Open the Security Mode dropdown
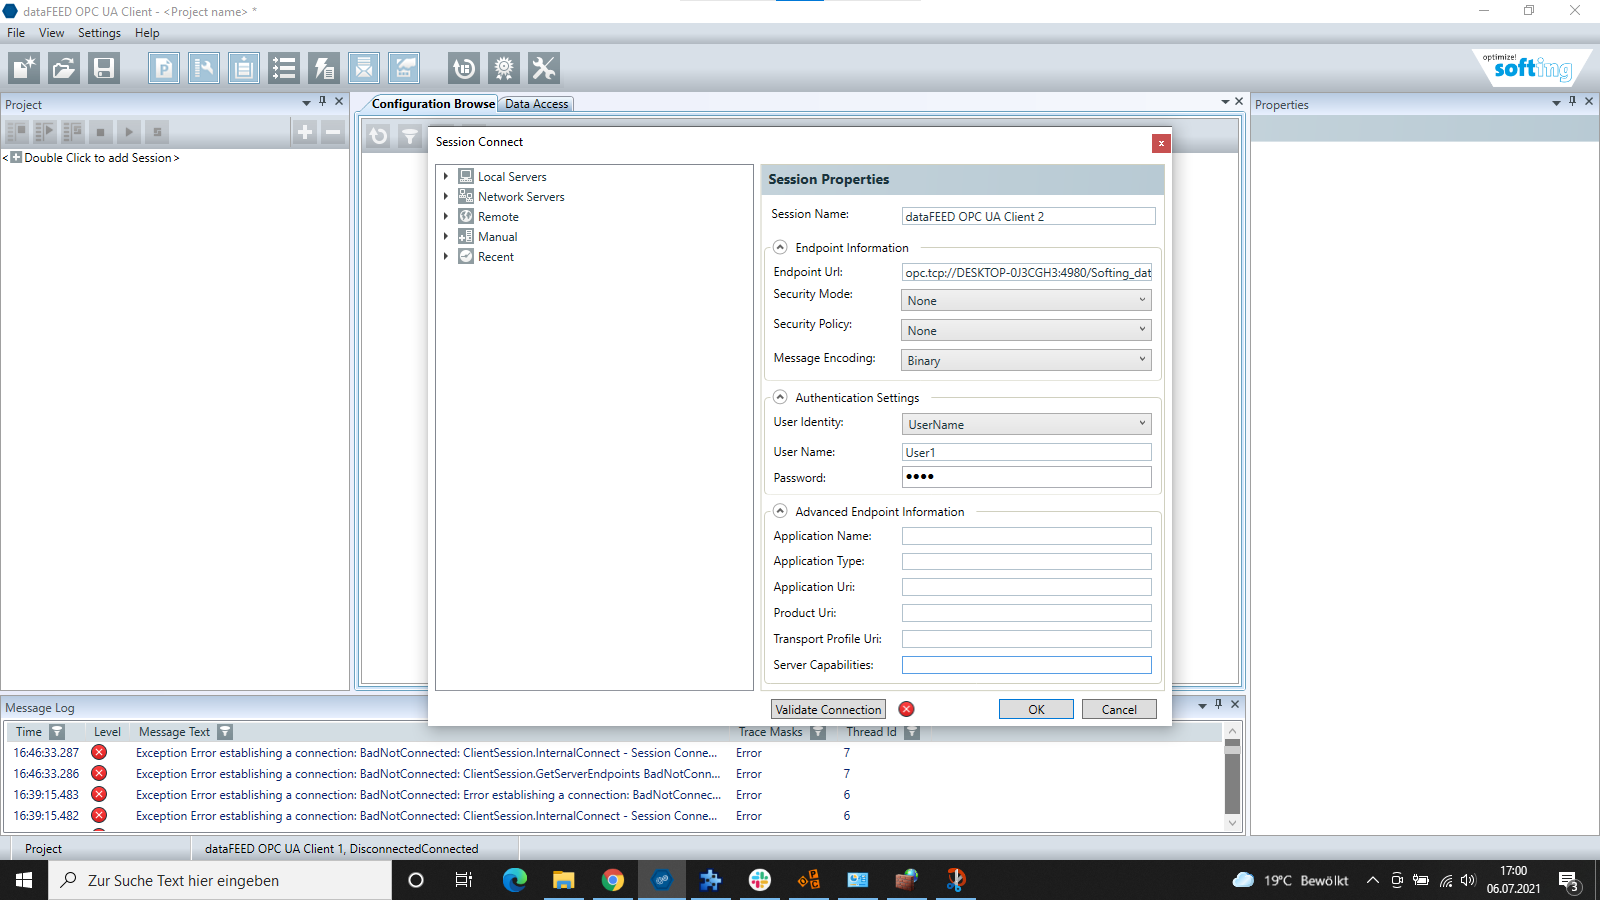Image resolution: width=1600 pixels, height=900 pixels. tap(1026, 300)
